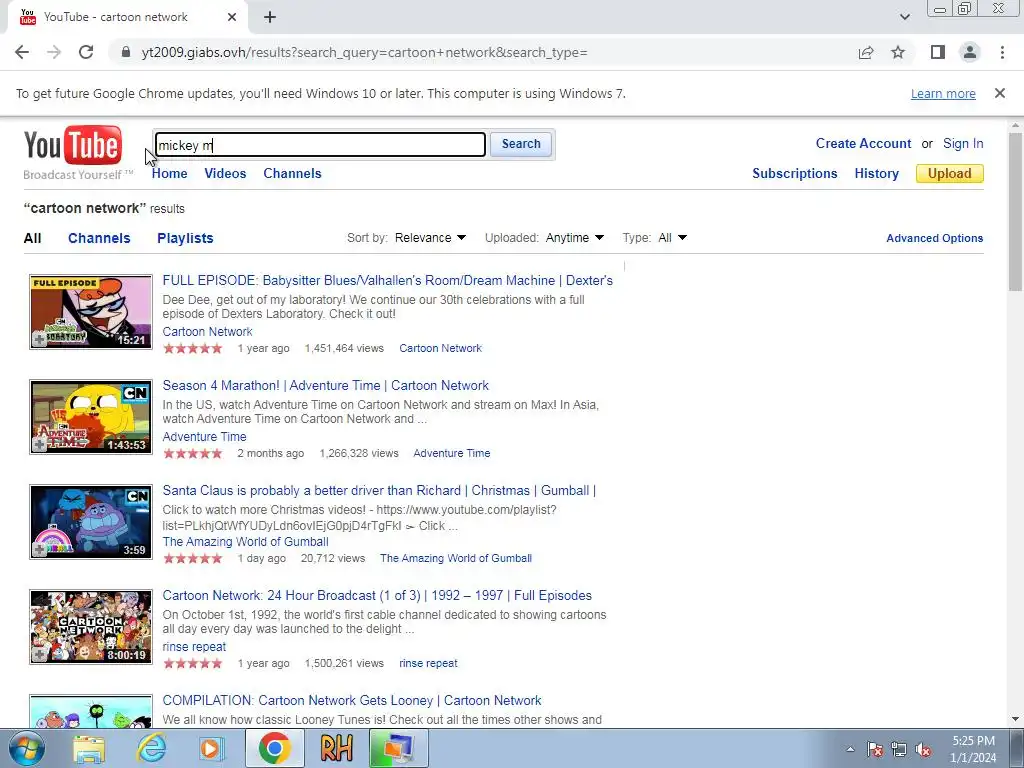Switch to the Channels results tab
Screen dimensions: 1024x768
click(x=99, y=238)
